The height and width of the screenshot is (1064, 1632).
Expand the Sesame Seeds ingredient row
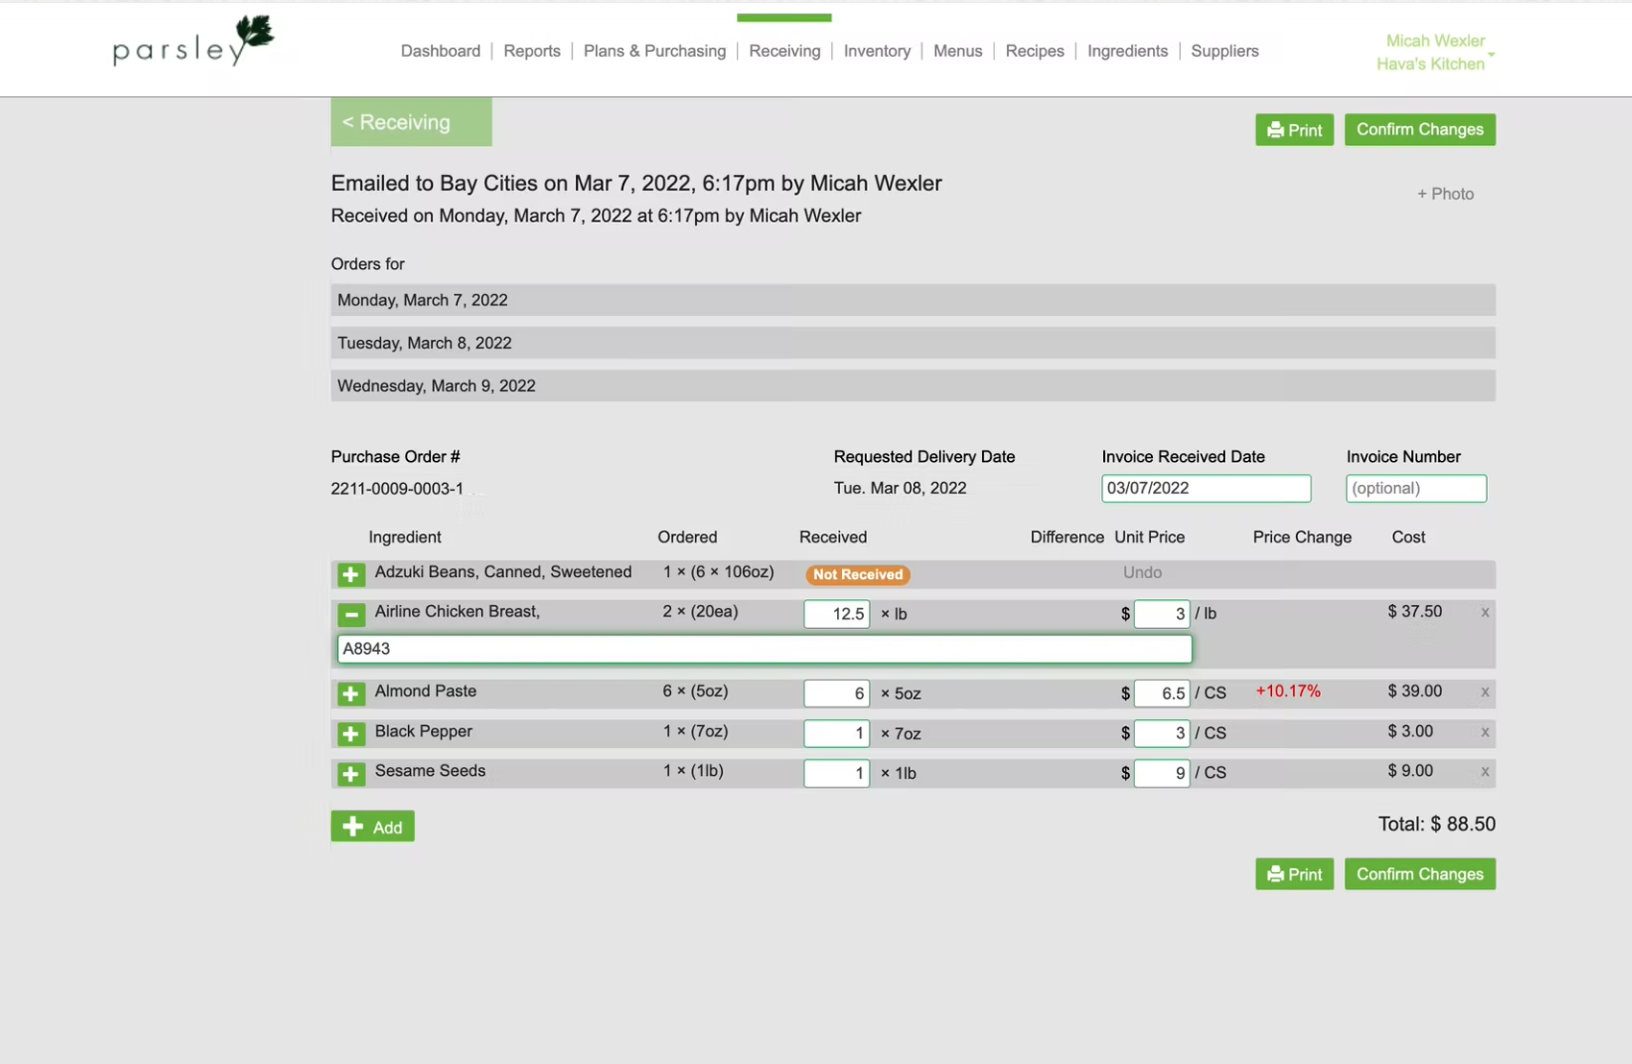tap(350, 773)
